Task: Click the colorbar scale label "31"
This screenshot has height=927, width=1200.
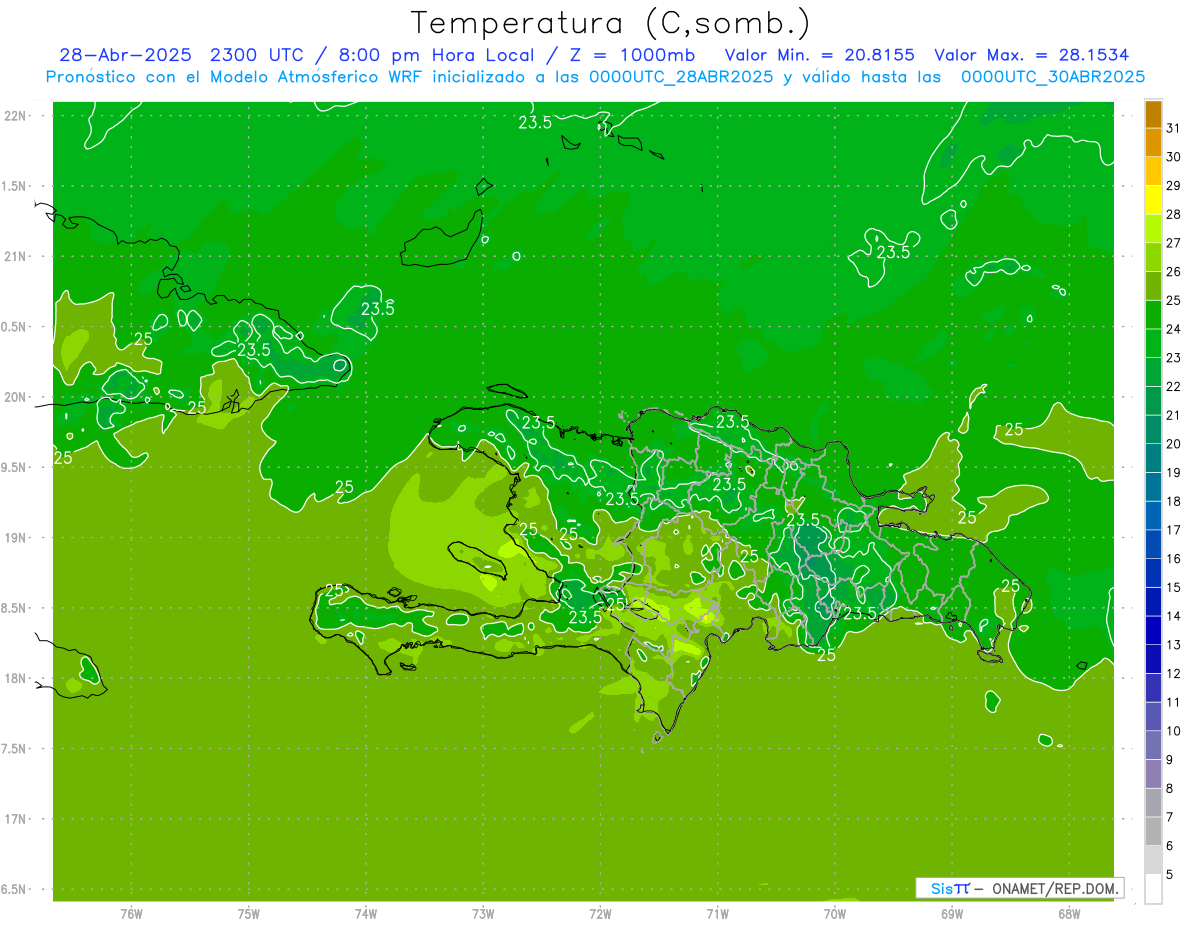Action: [x=1173, y=128]
